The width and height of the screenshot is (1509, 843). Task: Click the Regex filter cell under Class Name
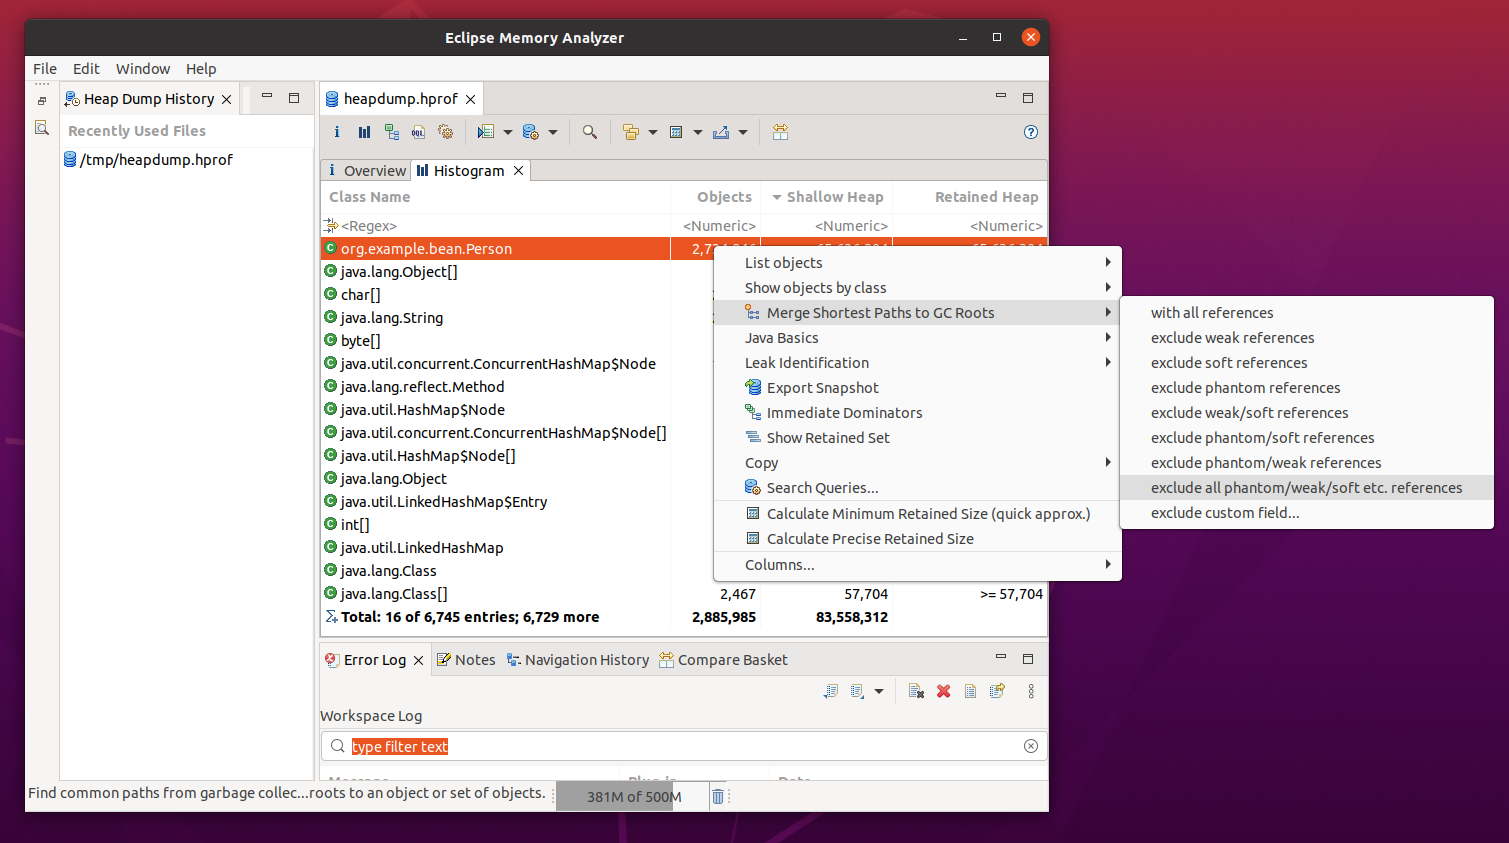tap(495, 226)
